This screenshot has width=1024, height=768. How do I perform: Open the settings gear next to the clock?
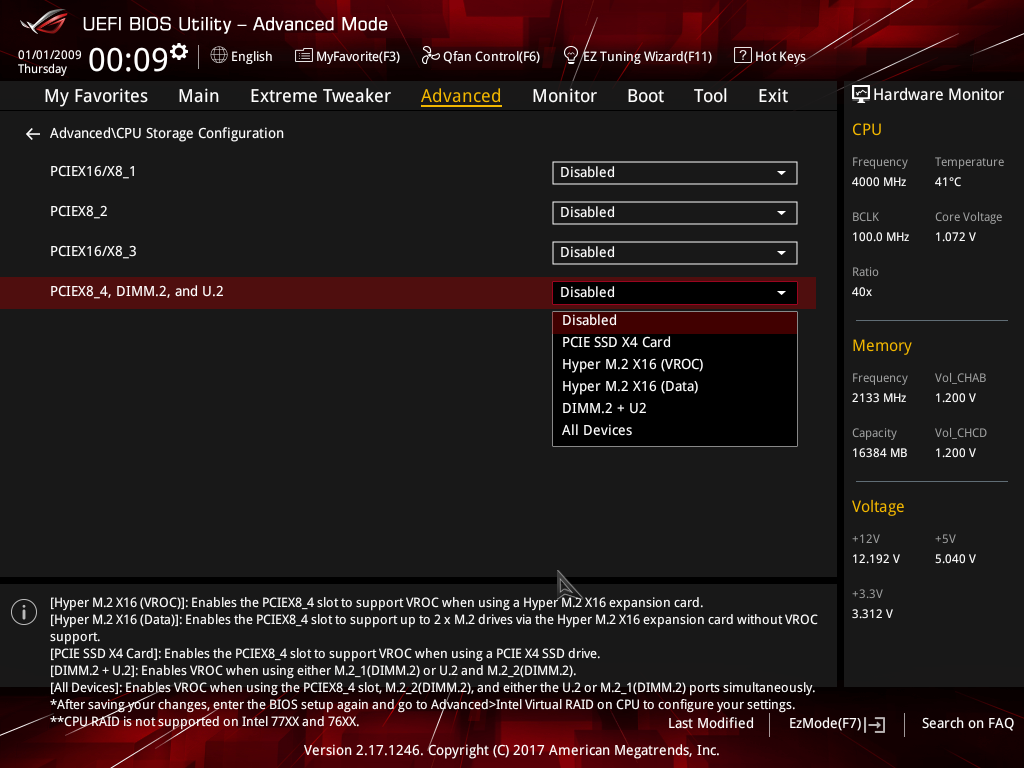pos(179,51)
